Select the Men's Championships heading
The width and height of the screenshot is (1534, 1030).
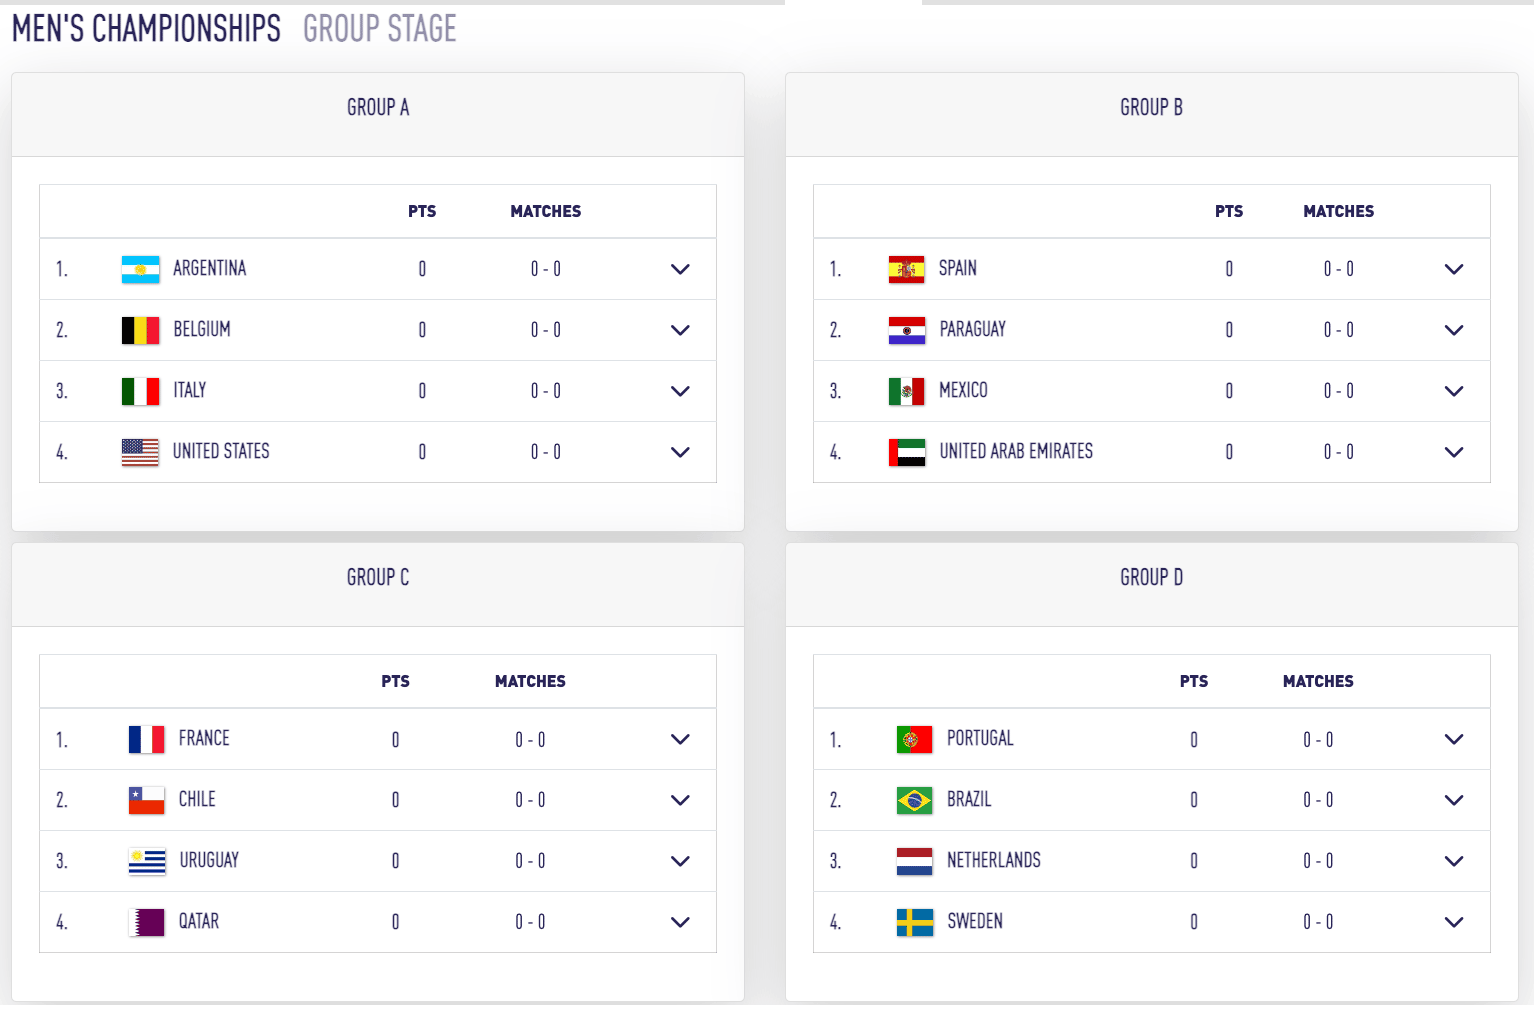pos(146,29)
